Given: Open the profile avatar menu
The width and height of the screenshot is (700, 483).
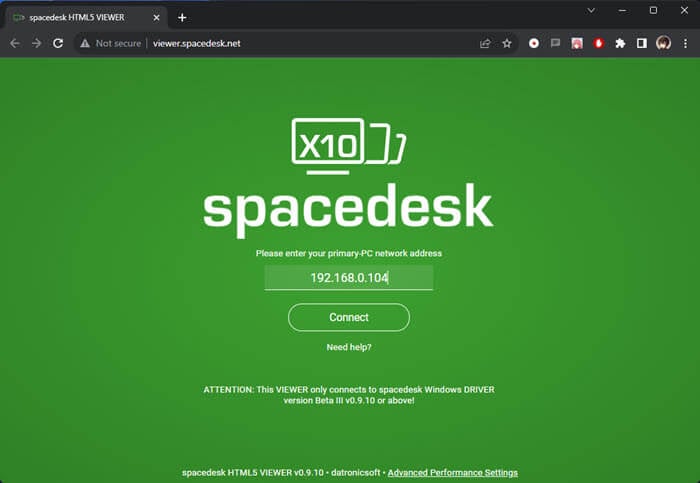Looking at the screenshot, I should 663,43.
